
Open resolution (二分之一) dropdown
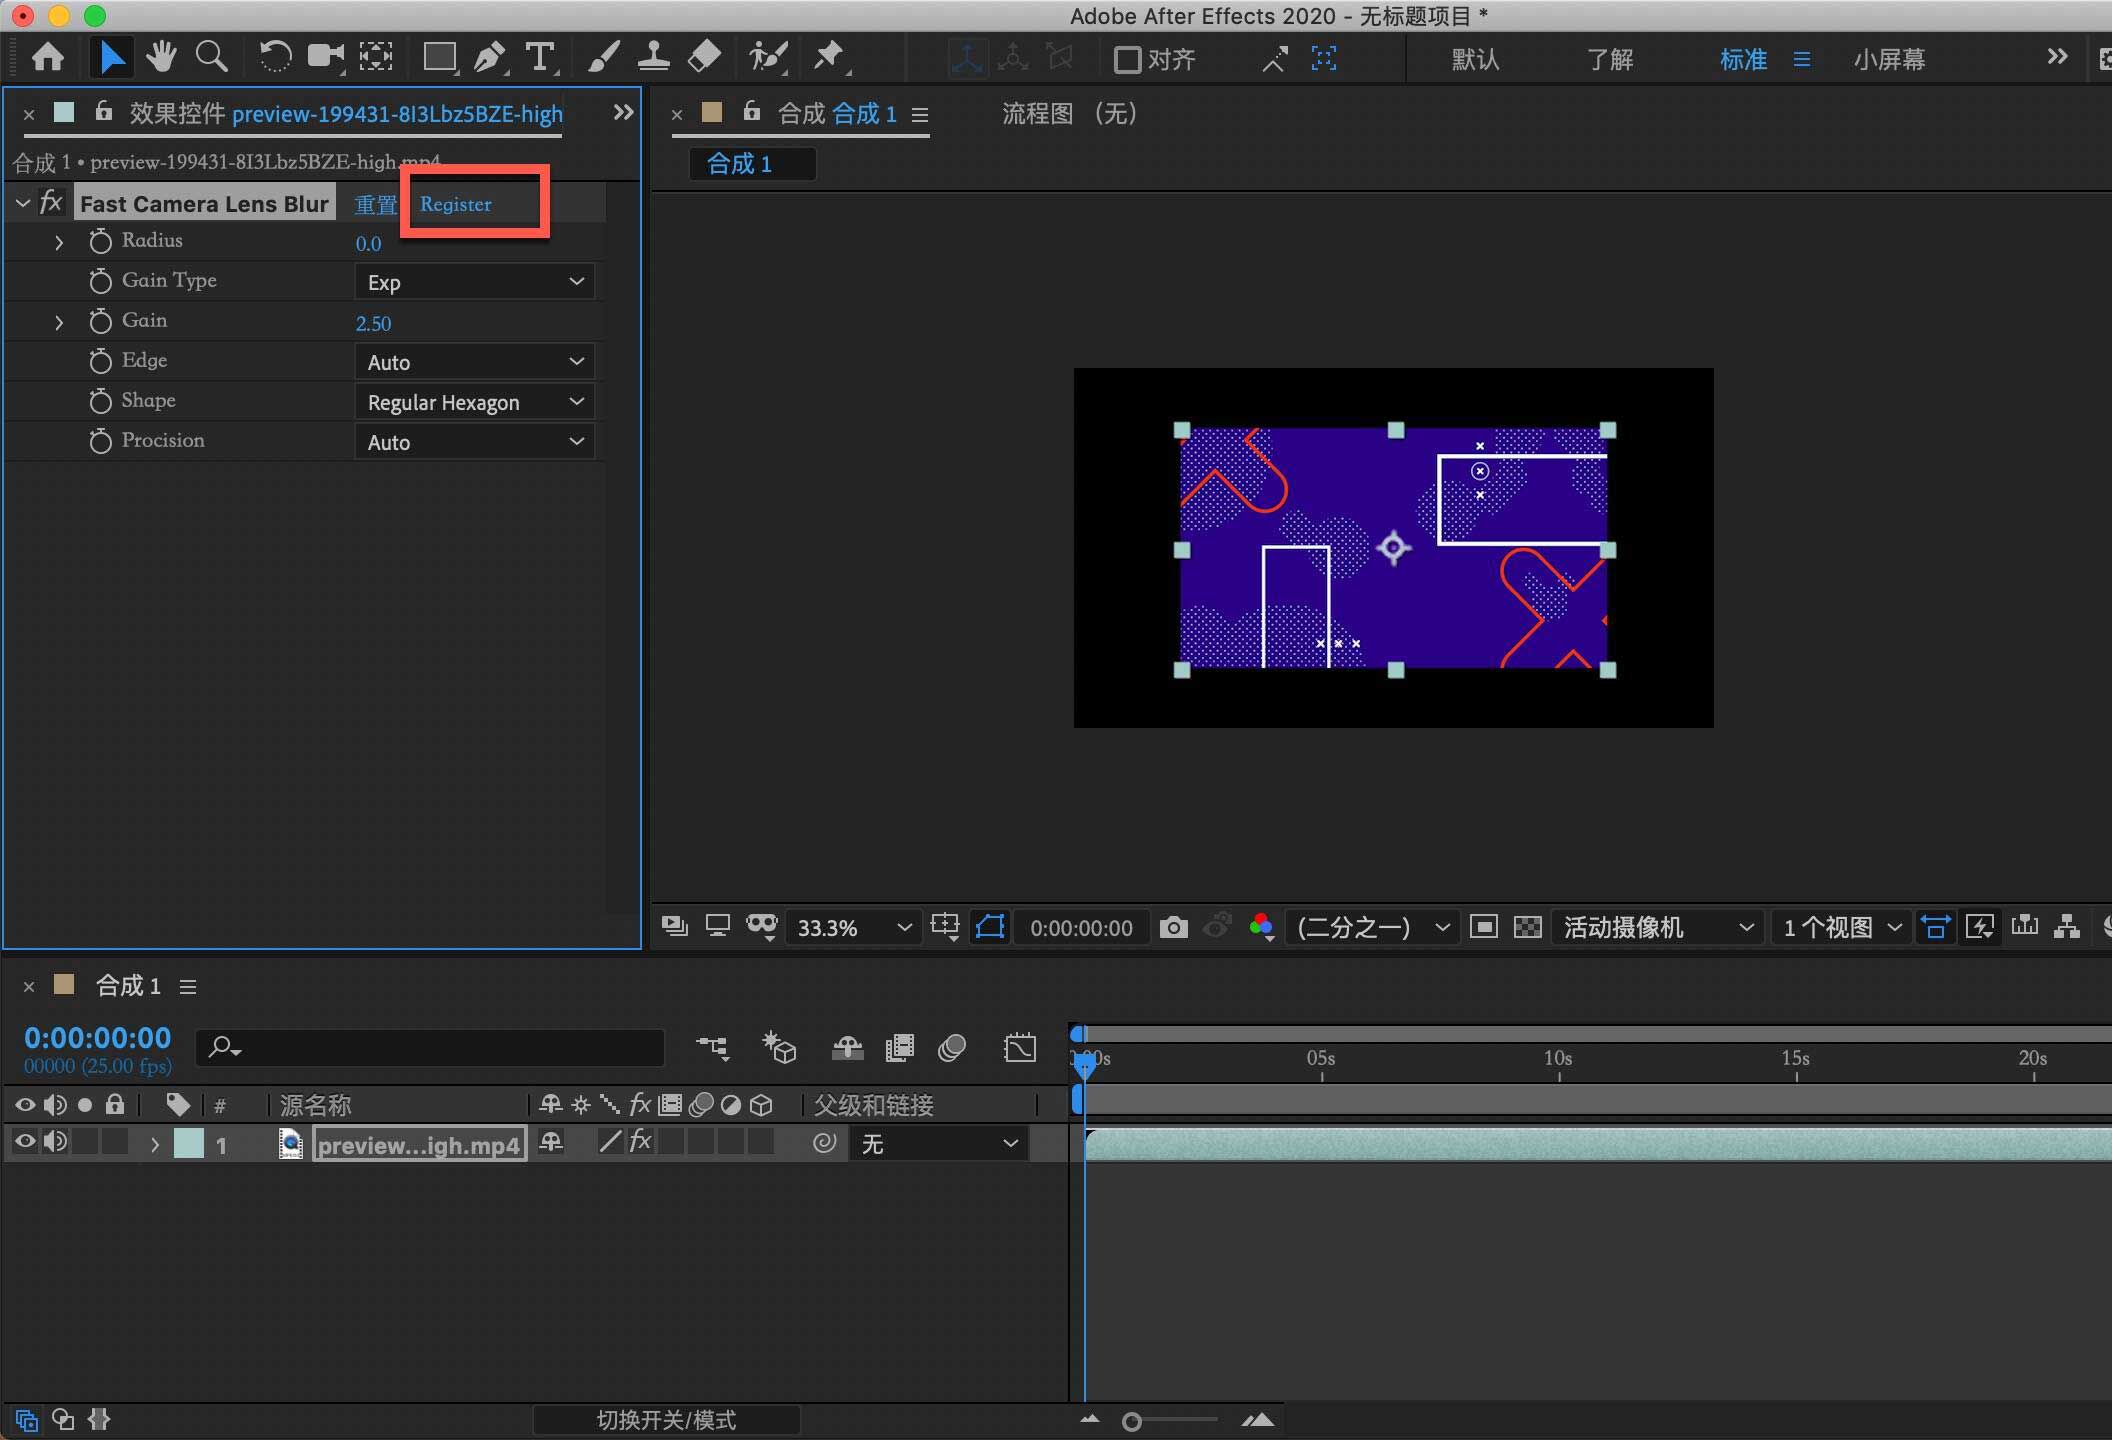[1371, 928]
